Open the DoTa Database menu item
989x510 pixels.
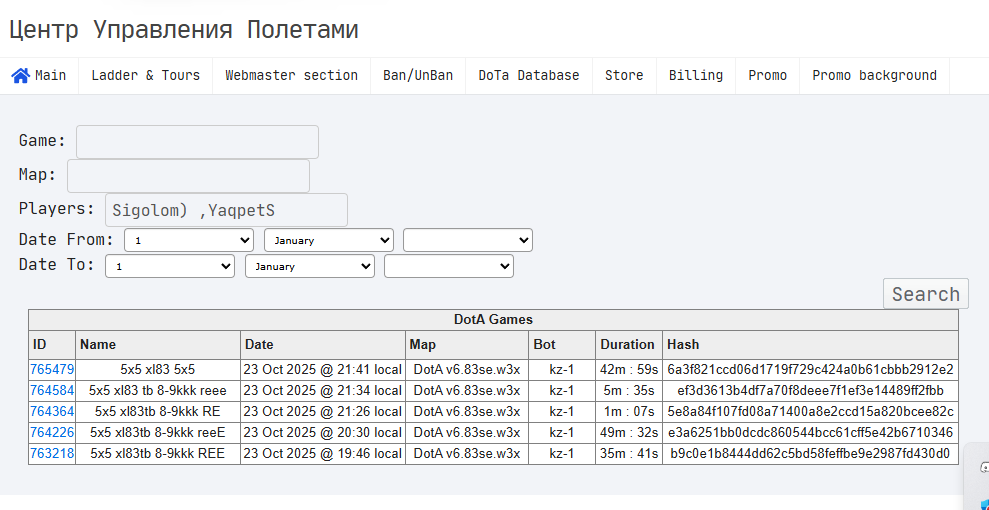coord(528,76)
